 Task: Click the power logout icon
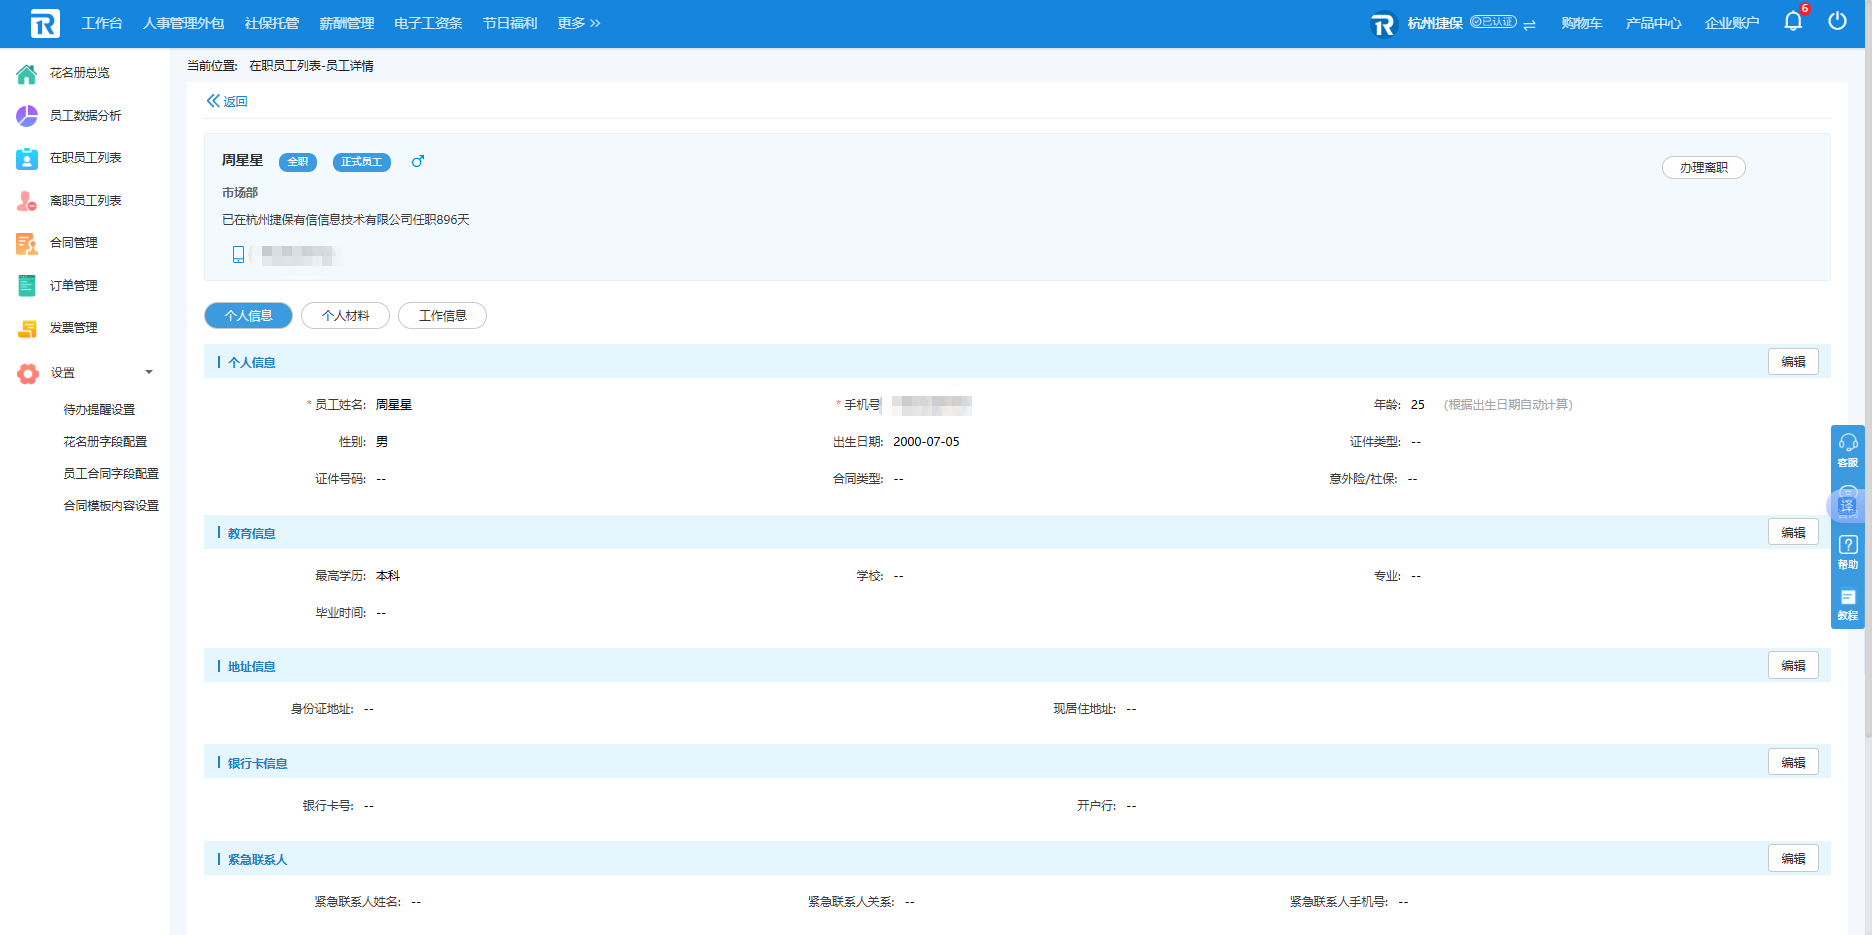point(1837,21)
